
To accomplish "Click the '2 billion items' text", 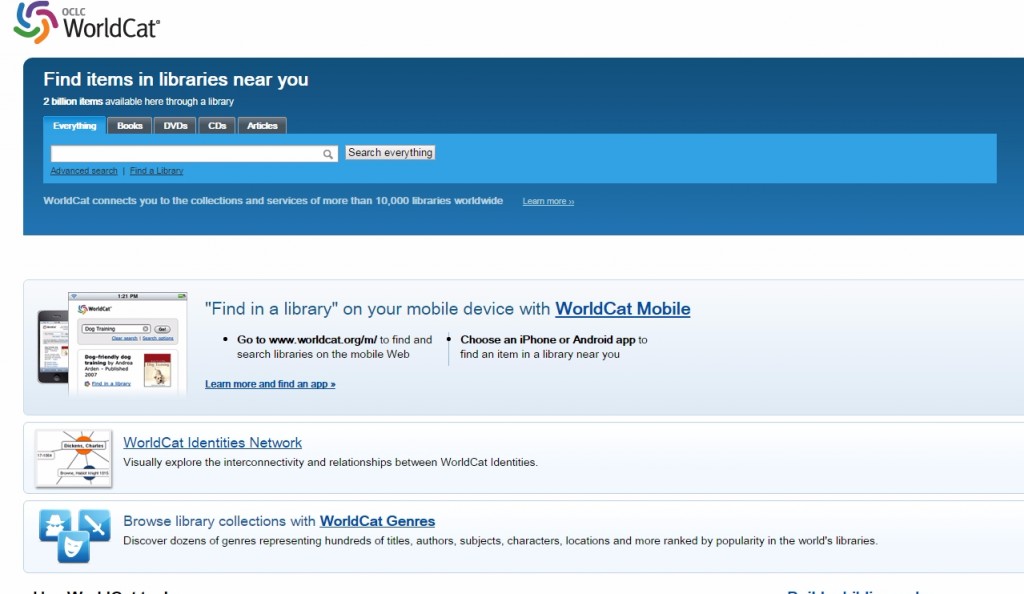I will coord(73,101).
